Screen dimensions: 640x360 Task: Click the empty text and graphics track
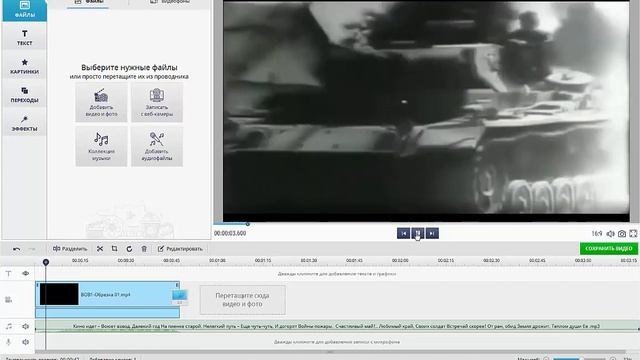click(337, 273)
